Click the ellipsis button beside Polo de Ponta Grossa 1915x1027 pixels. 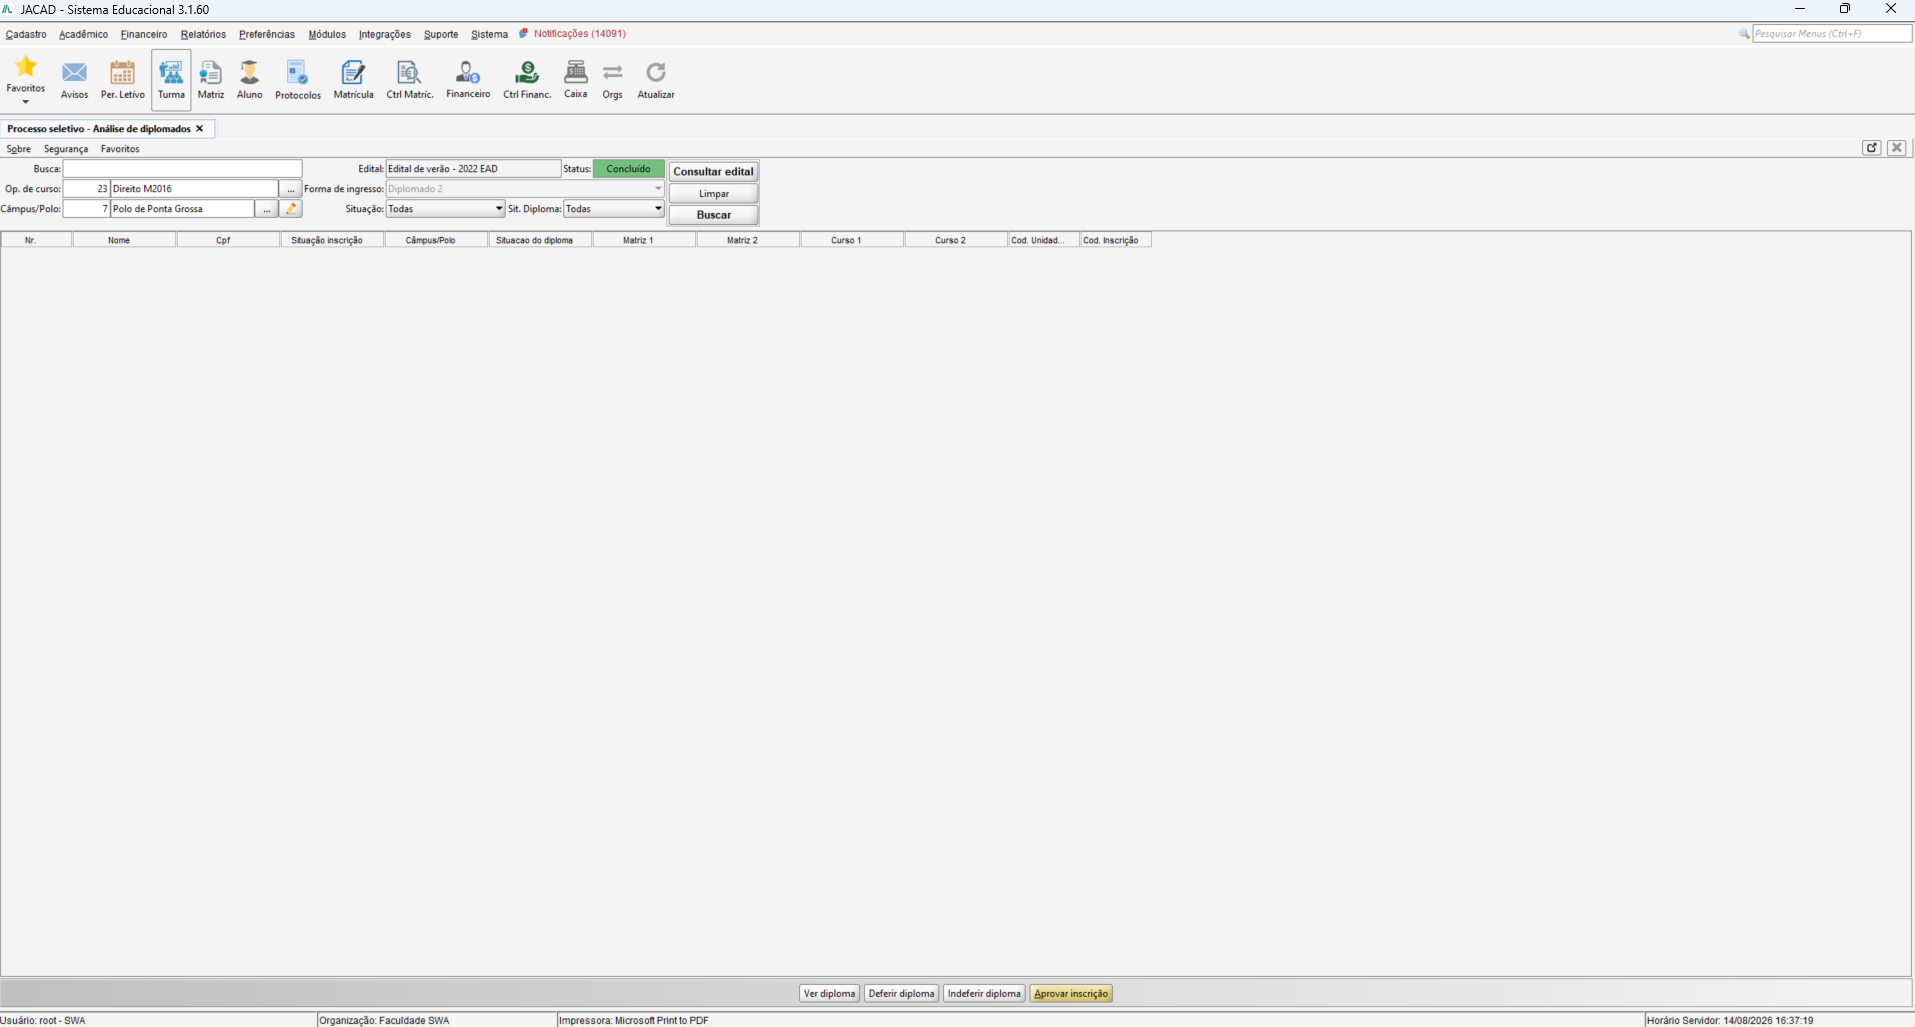[x=267, y=209]
